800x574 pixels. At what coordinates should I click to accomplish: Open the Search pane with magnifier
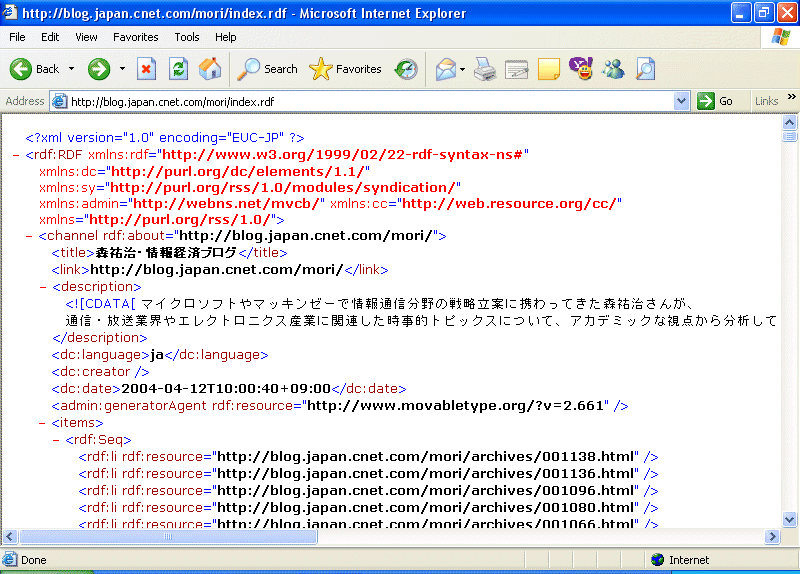point(268,69)
